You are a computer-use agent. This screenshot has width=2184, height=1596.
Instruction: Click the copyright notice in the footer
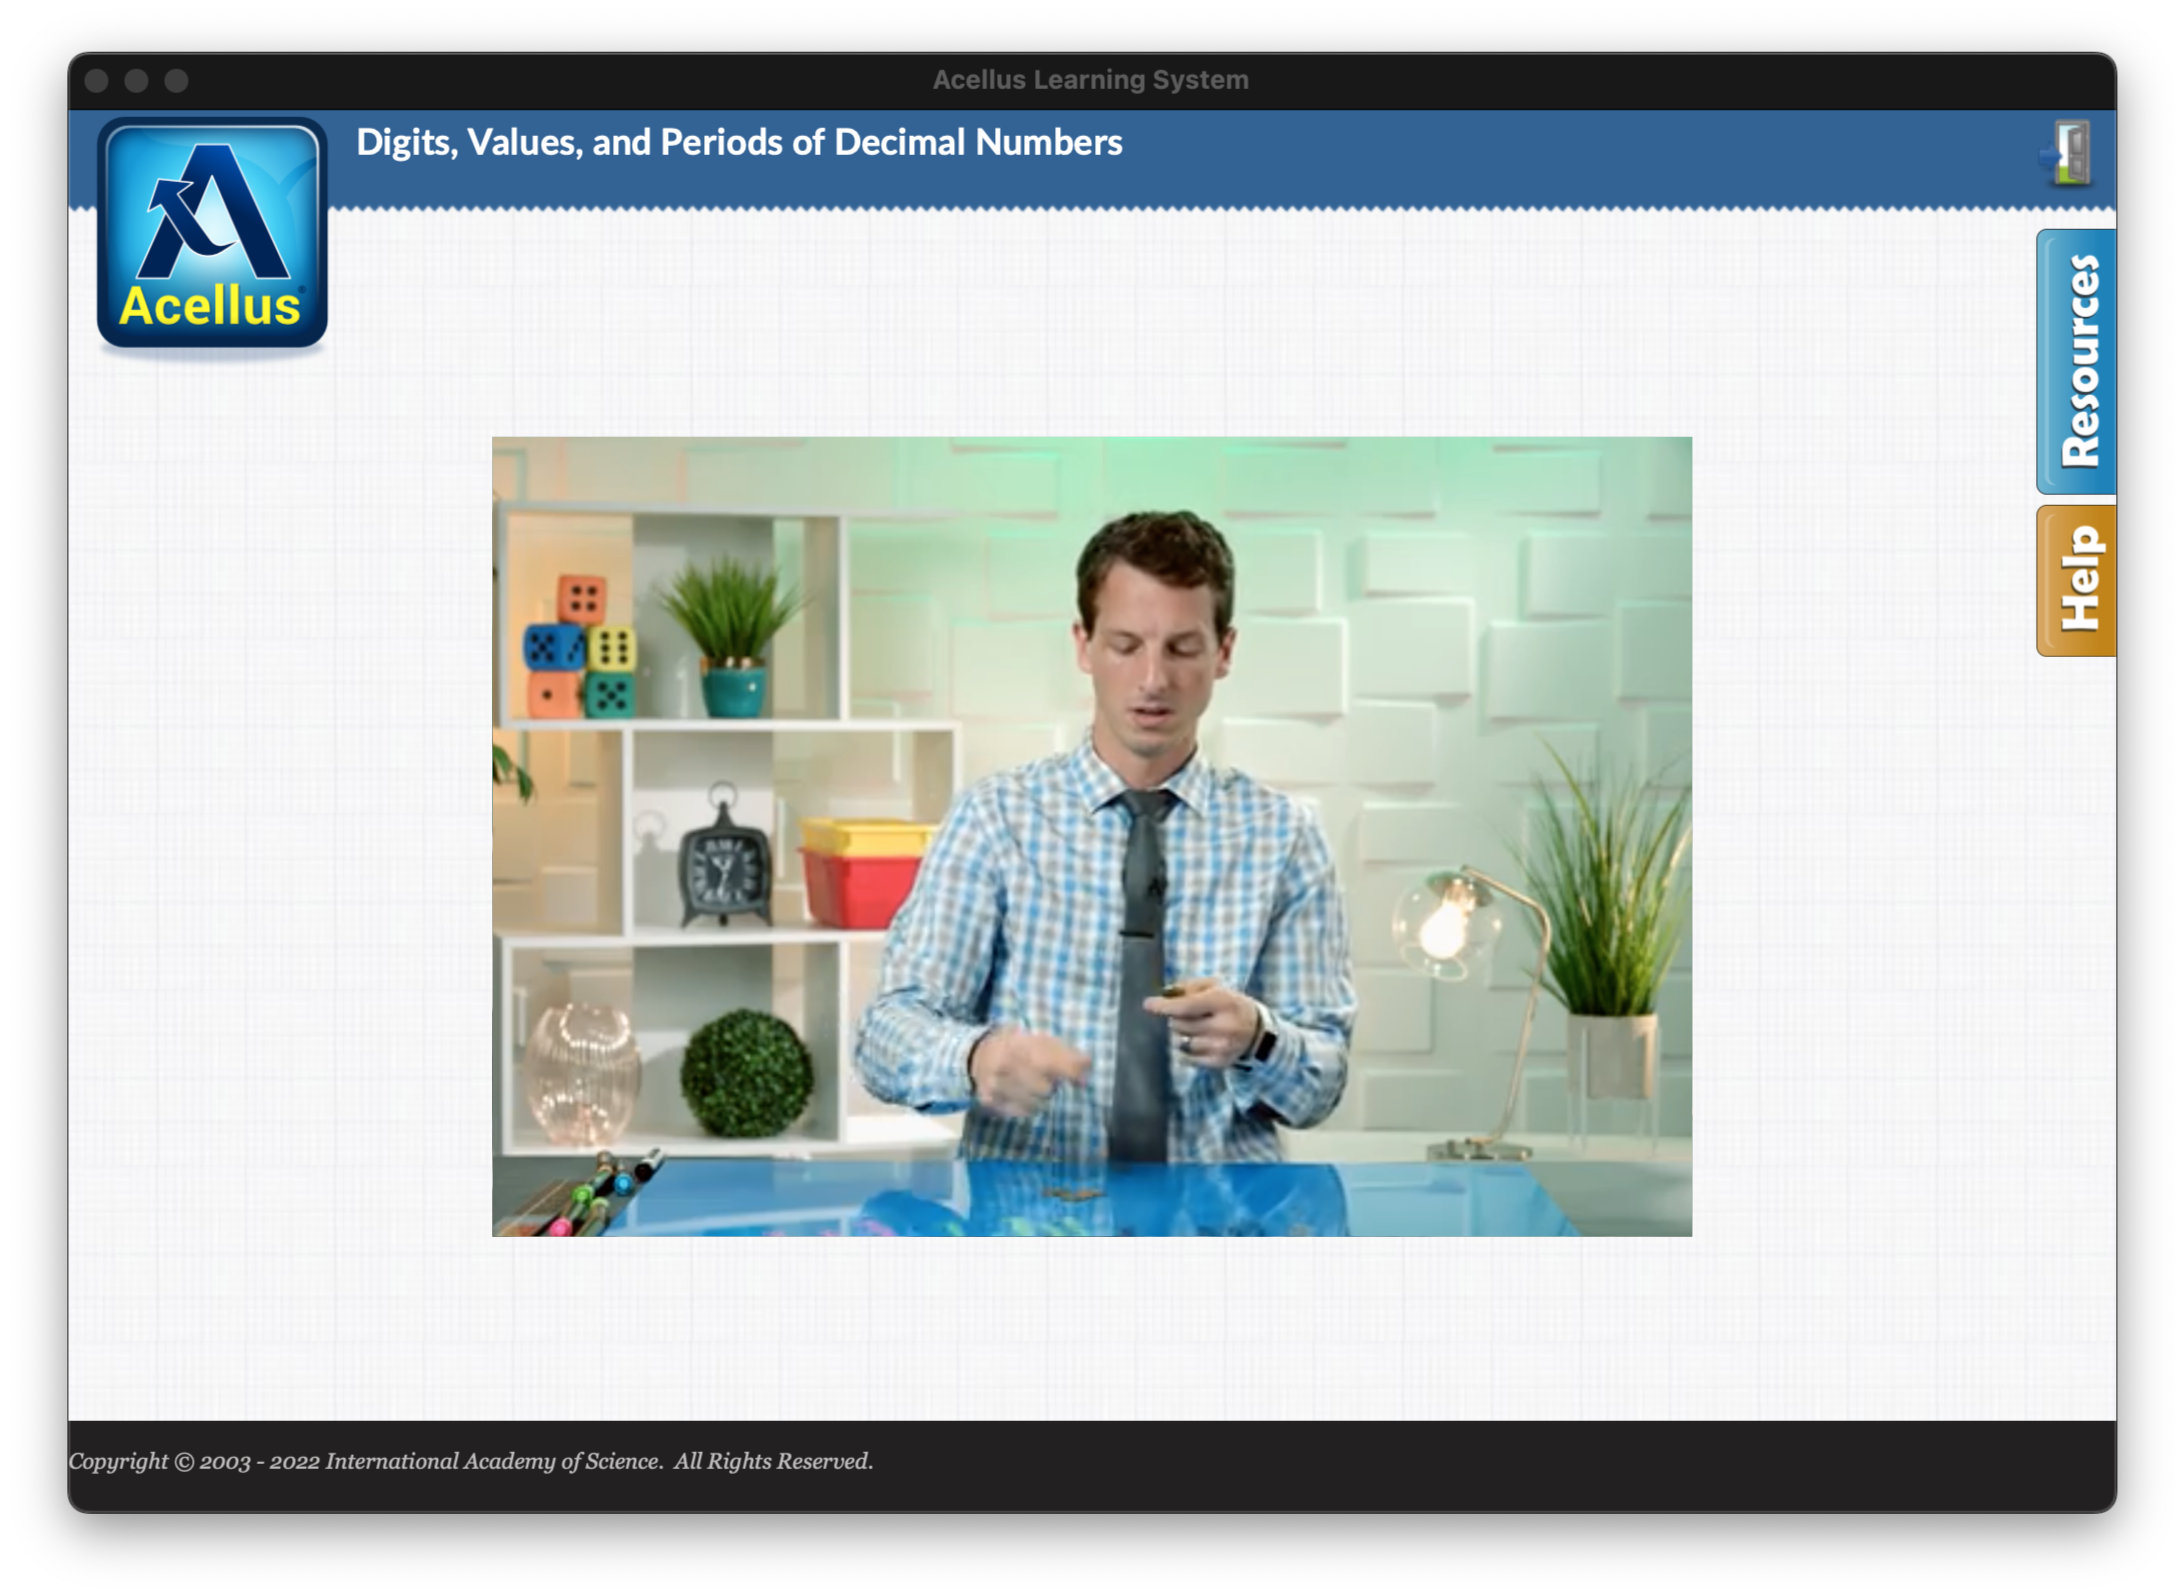click(471, 1461)
